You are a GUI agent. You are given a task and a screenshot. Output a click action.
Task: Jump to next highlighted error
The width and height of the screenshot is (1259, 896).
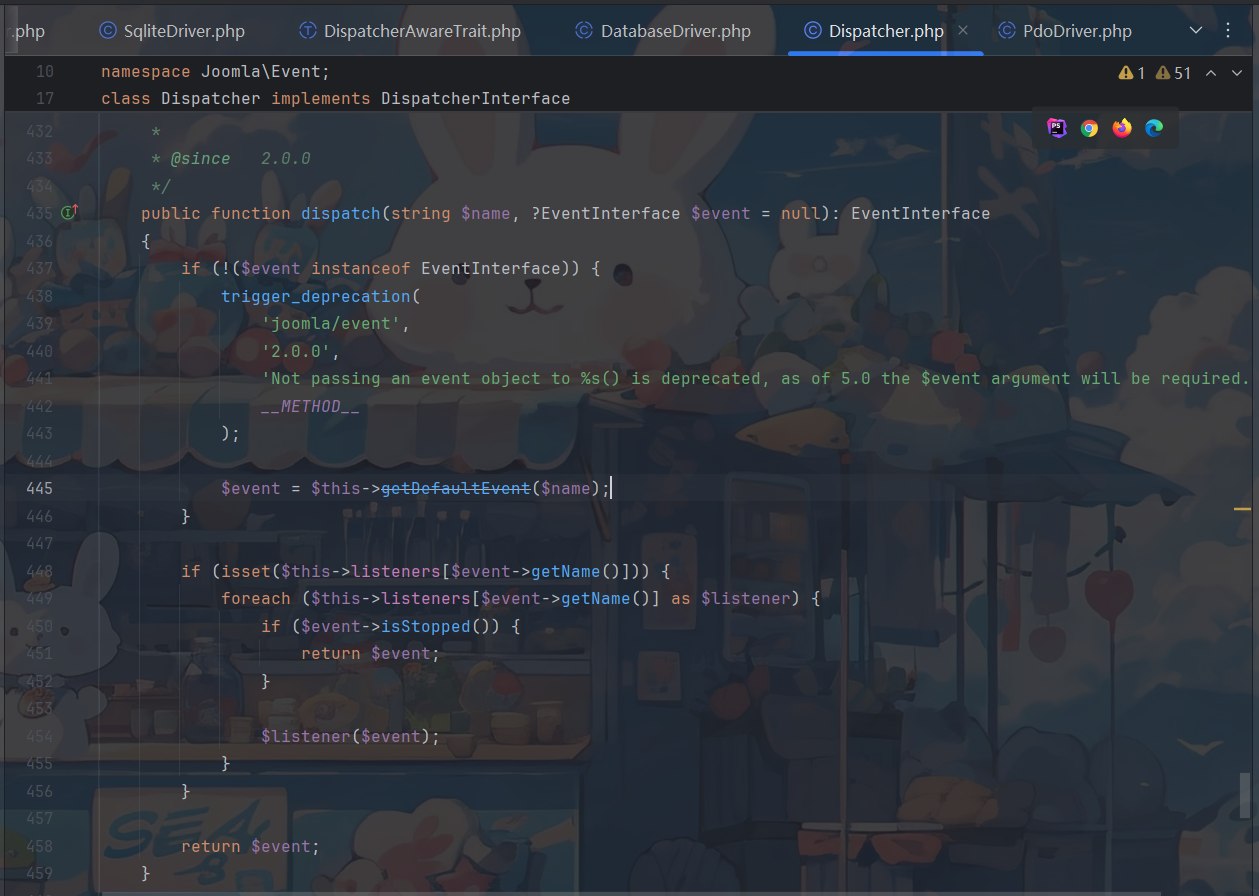1237,73
